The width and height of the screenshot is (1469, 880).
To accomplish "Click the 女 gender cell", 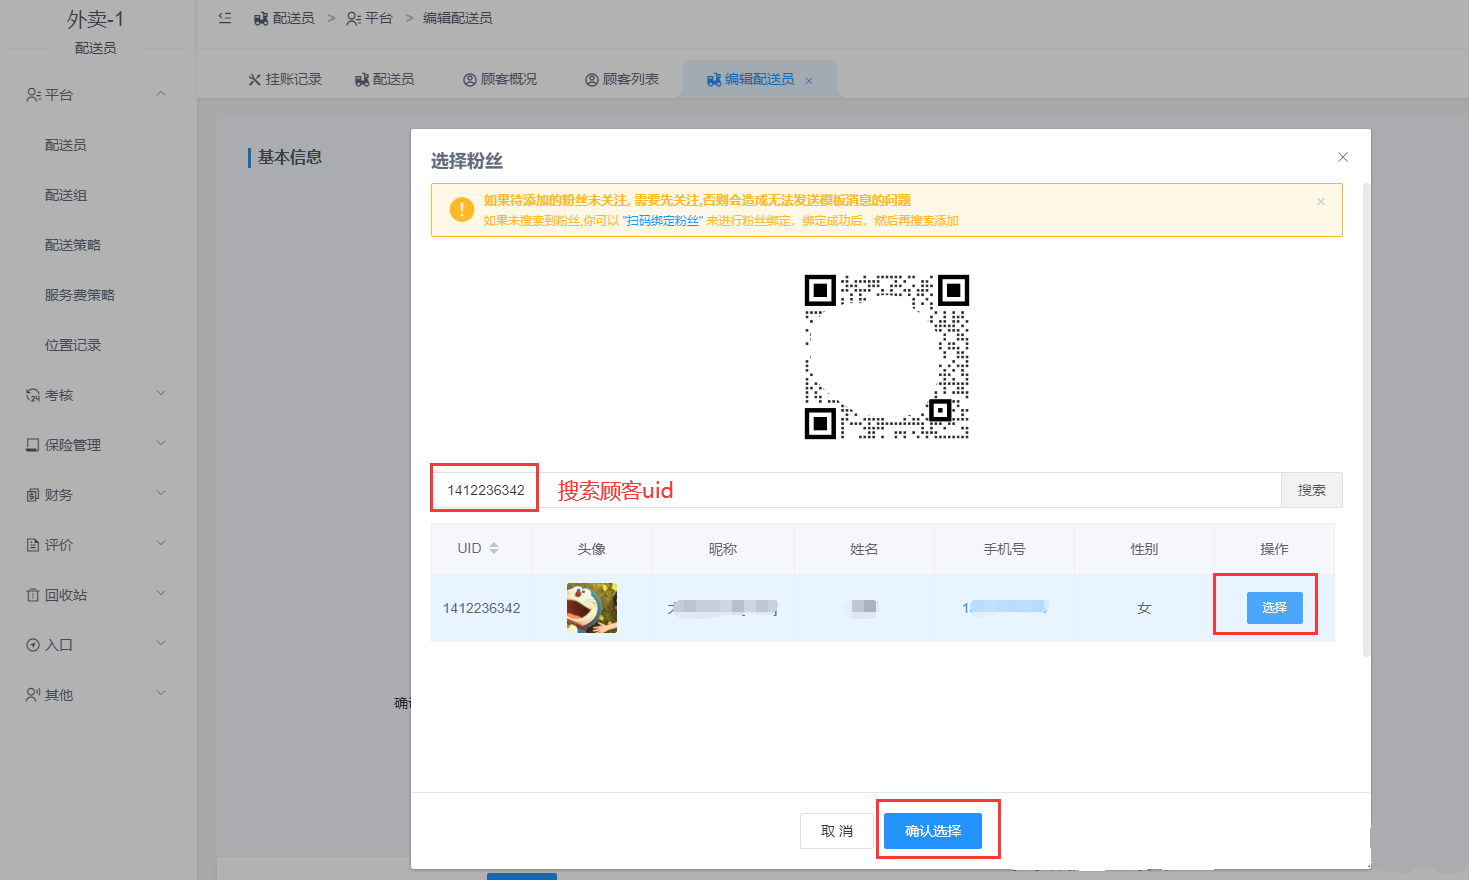I will pos(1144,608).
